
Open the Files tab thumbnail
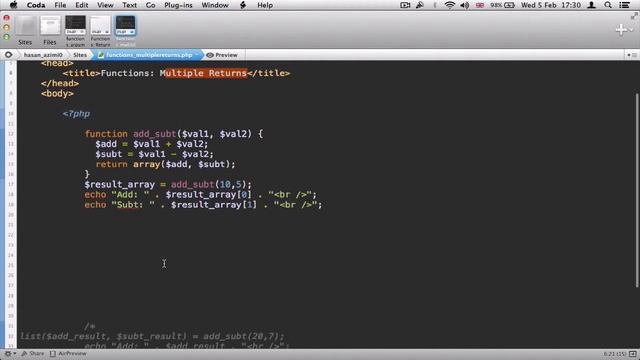coord(50,31)
